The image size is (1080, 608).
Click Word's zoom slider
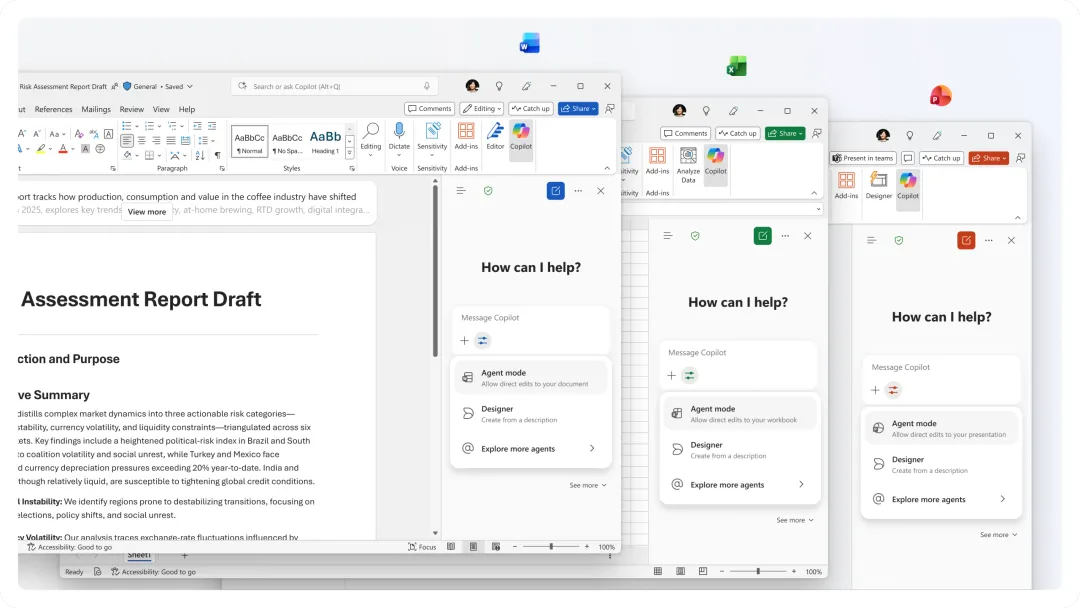(551, 547)
